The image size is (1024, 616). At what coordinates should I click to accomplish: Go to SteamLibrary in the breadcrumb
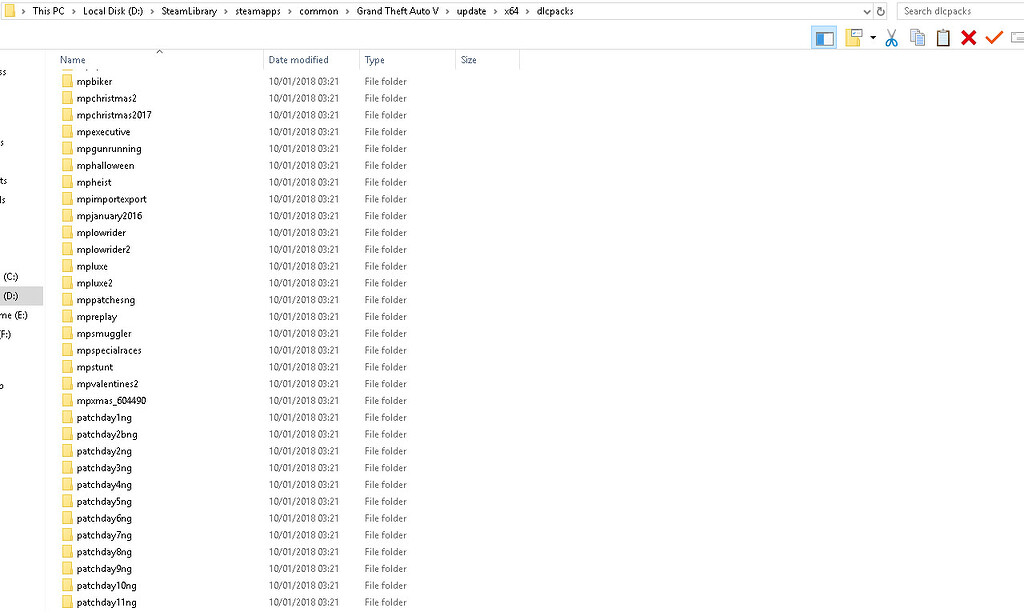point(189,11)
